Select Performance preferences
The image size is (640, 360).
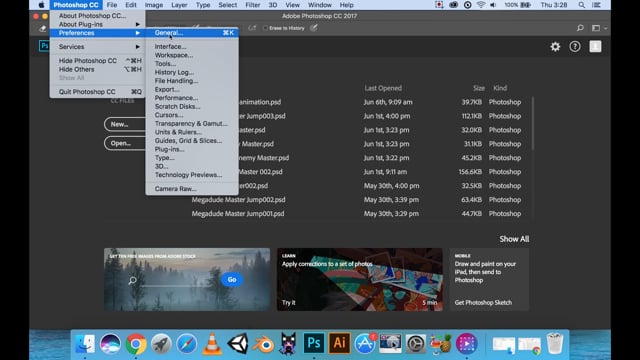[192, 98]
